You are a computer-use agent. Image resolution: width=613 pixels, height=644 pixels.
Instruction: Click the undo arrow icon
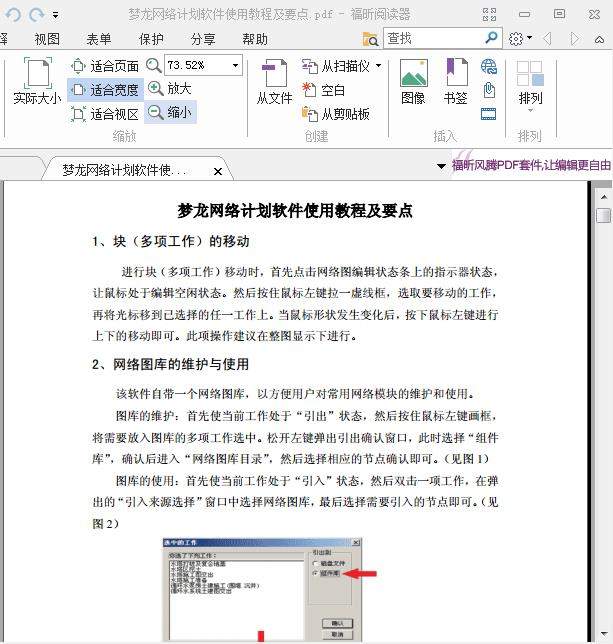tap(13, 15)
